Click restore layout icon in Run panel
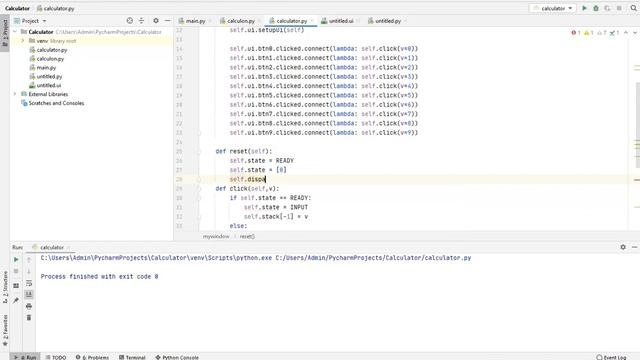The width and height of the screenshot is (640, 360). click(x=16, y=286)
